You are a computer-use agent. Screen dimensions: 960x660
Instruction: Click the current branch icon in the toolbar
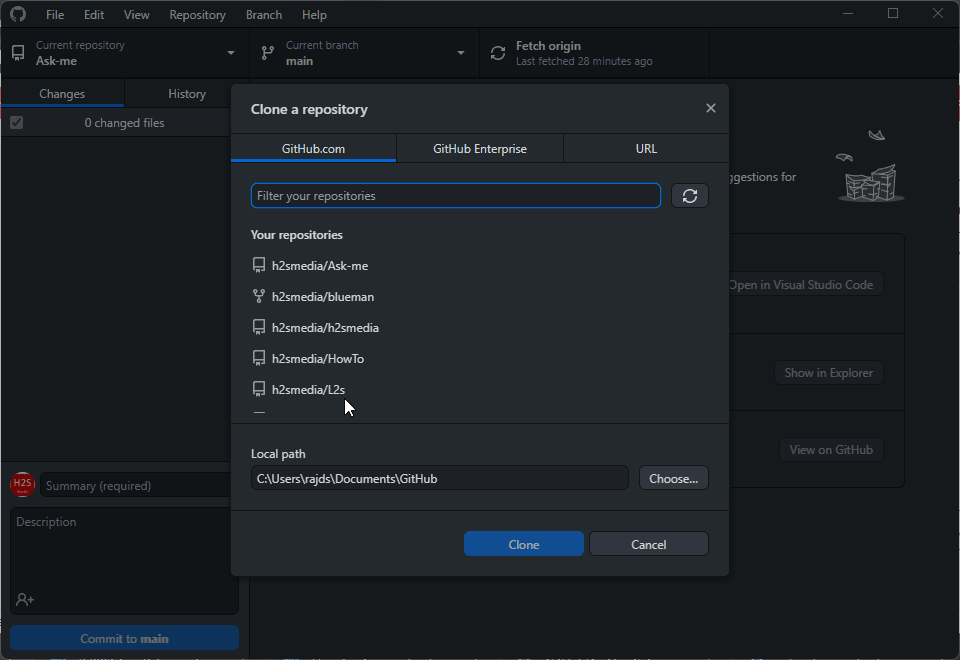click(x=266, y=52)
